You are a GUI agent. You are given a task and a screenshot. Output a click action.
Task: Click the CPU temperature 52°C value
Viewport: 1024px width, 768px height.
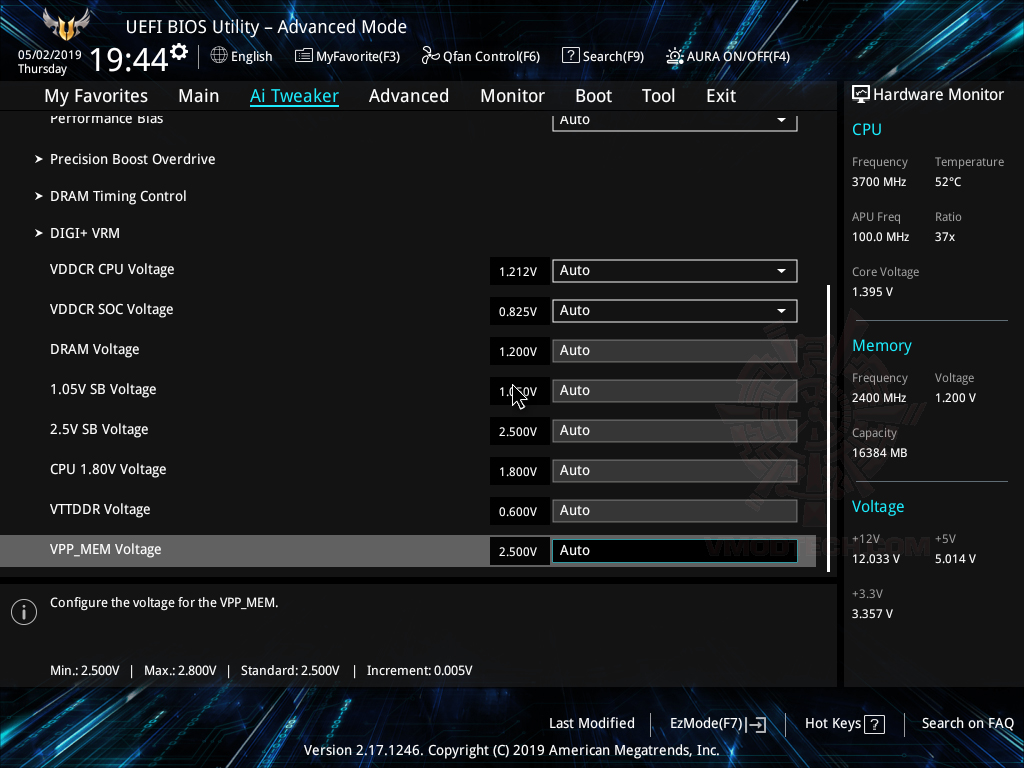948,182
